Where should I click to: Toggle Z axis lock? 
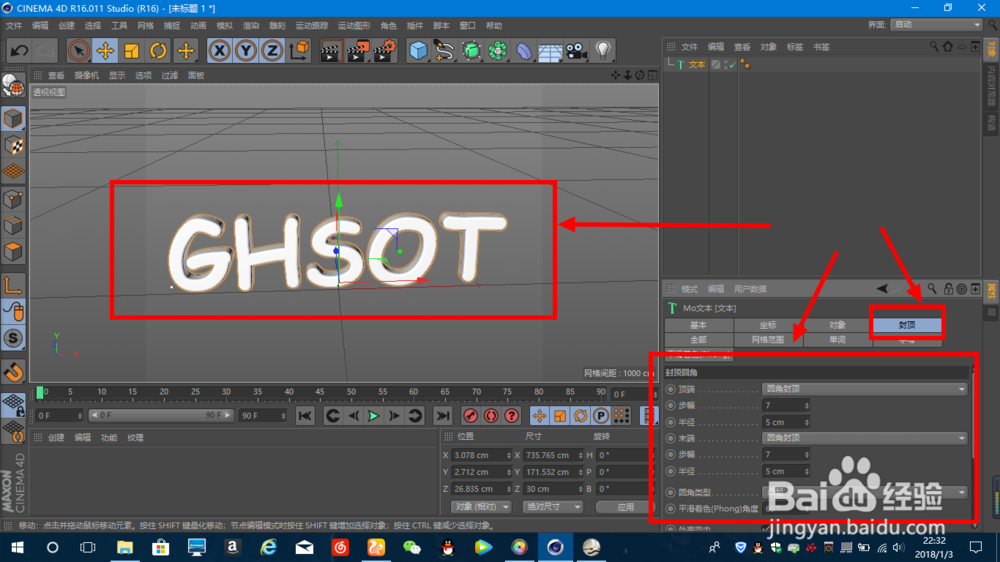pos(272,50)
